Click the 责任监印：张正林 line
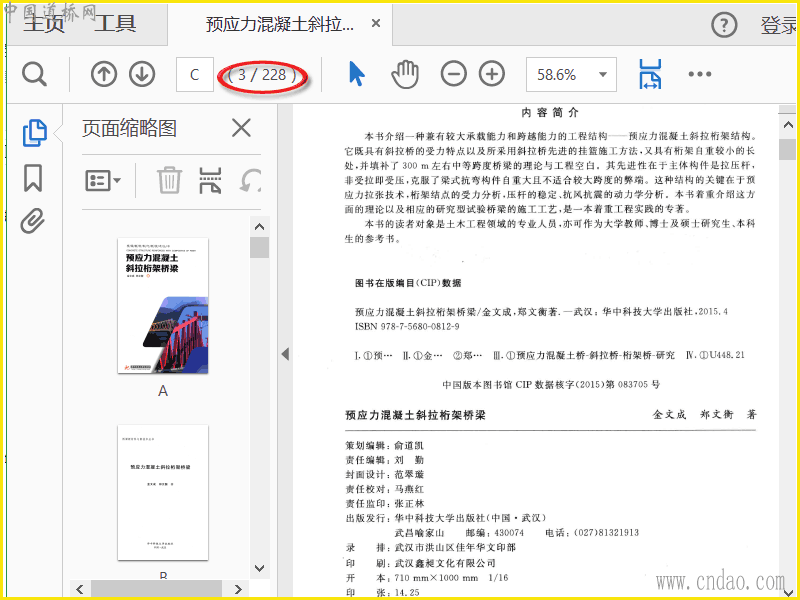This screenshot has width=800, height=600. click(x=385, y=504)
